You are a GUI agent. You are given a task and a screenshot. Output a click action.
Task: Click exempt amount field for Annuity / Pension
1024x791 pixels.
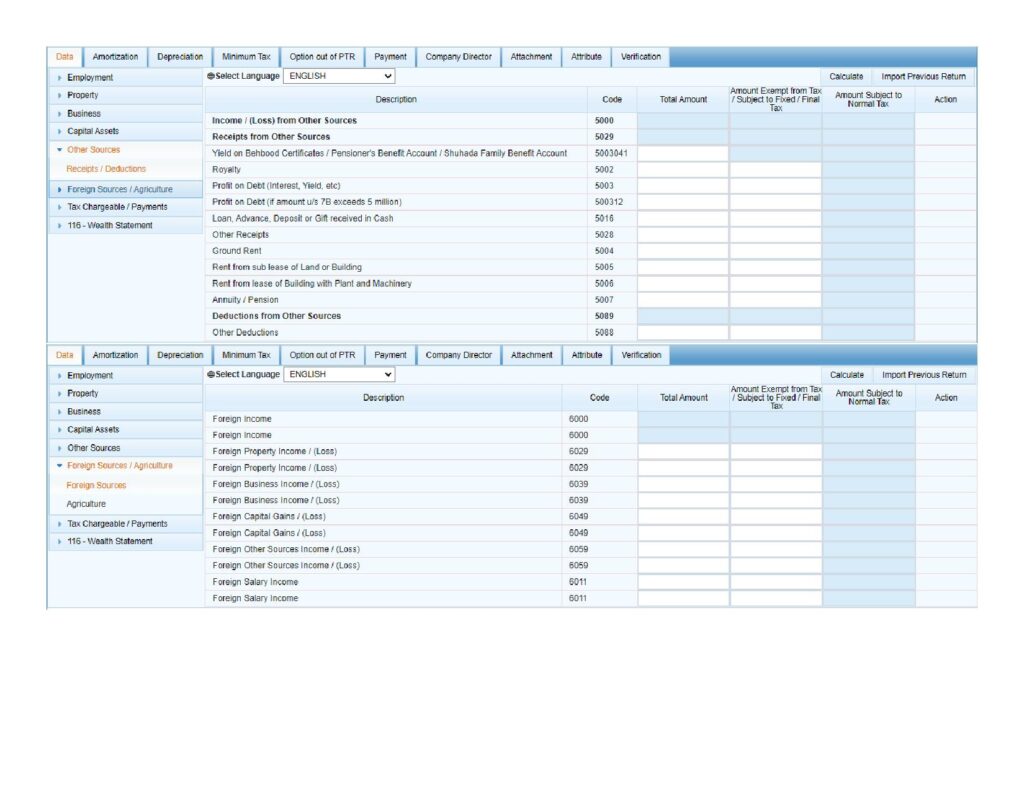775,300
